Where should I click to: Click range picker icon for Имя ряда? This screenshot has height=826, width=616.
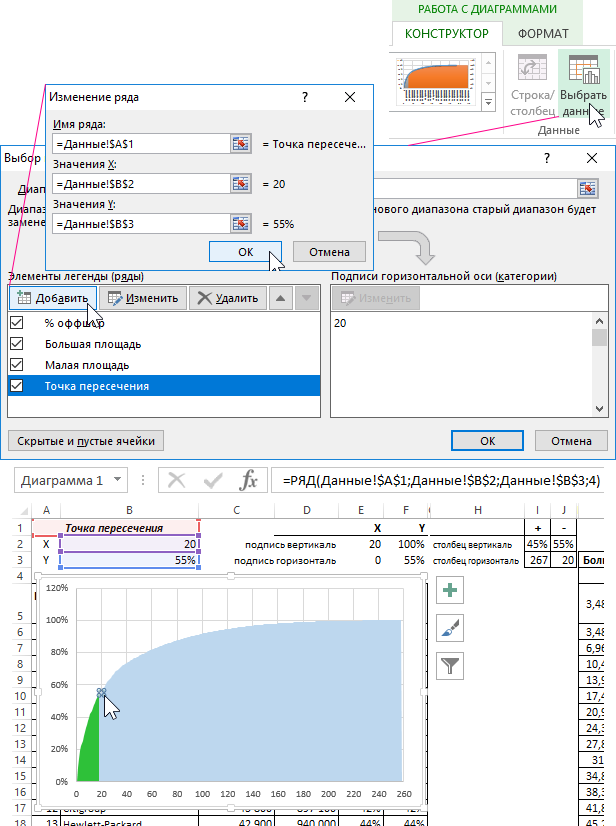(241, 144)
